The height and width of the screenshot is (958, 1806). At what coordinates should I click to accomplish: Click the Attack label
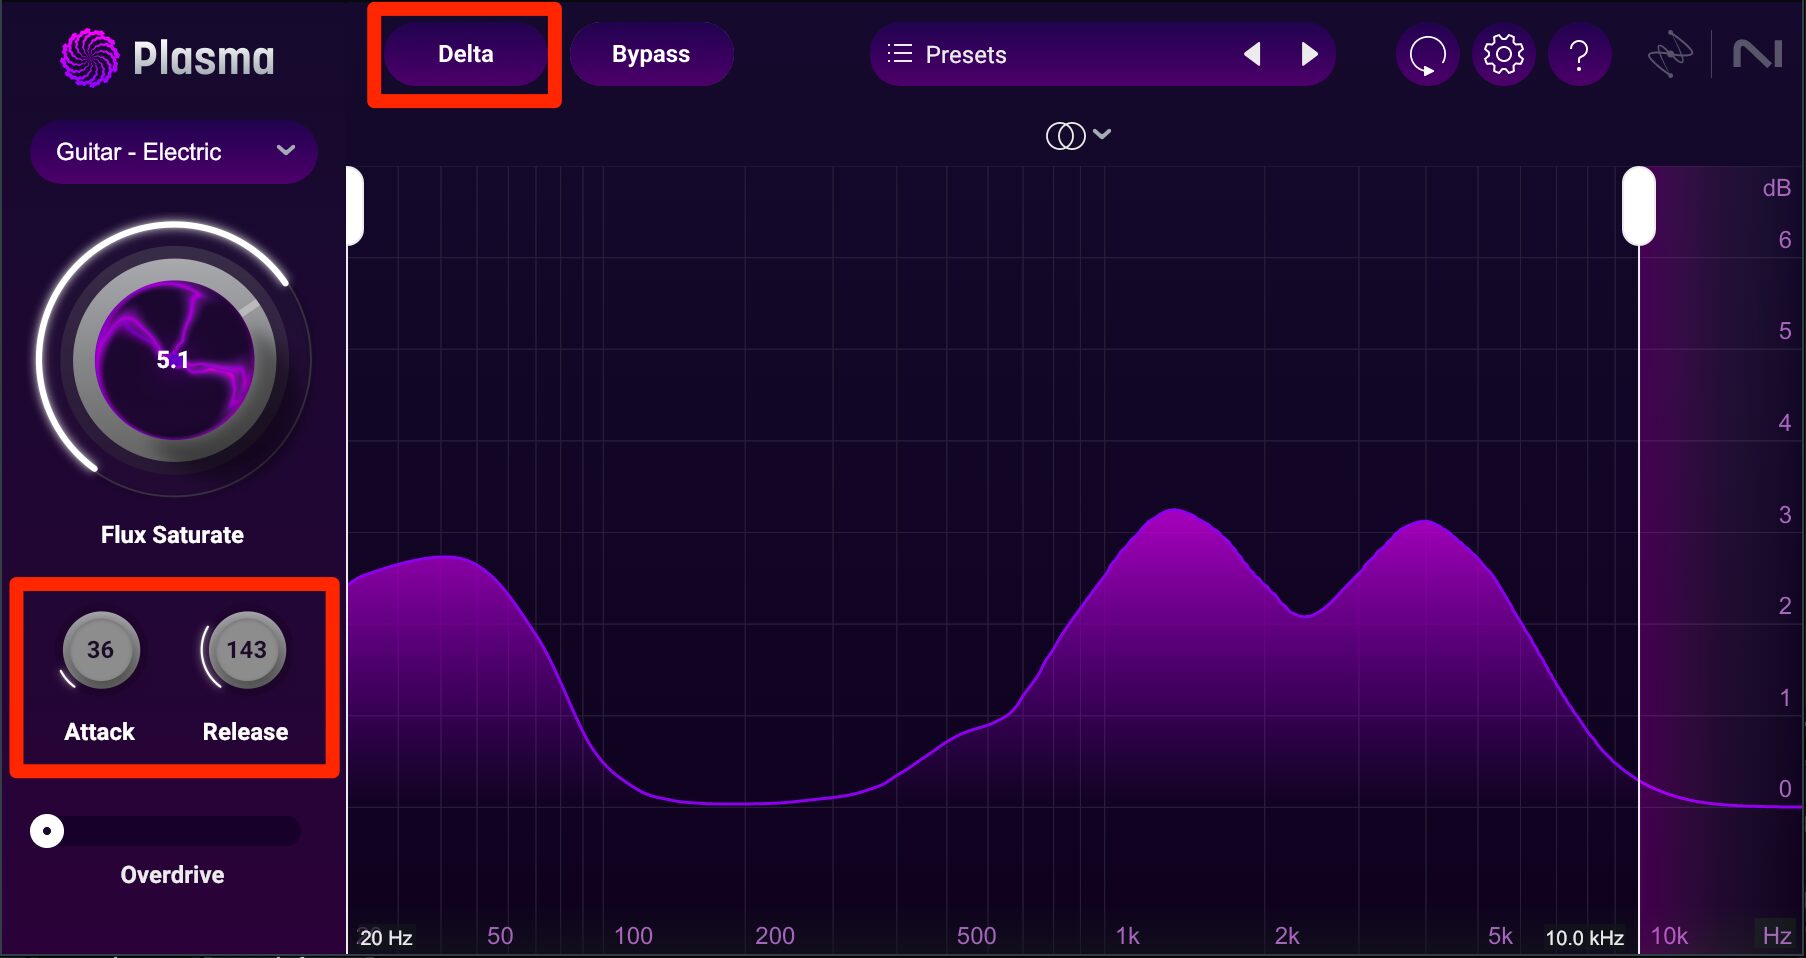click(x=99, y=732)
